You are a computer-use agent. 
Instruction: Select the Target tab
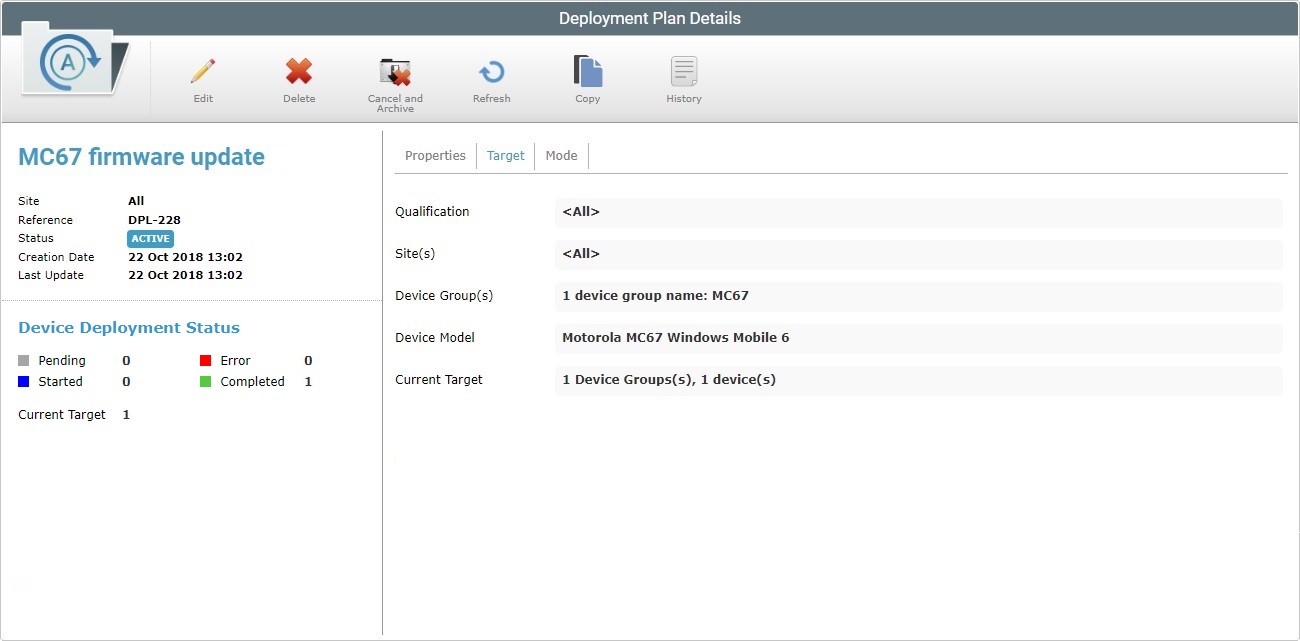coord(505,155)
